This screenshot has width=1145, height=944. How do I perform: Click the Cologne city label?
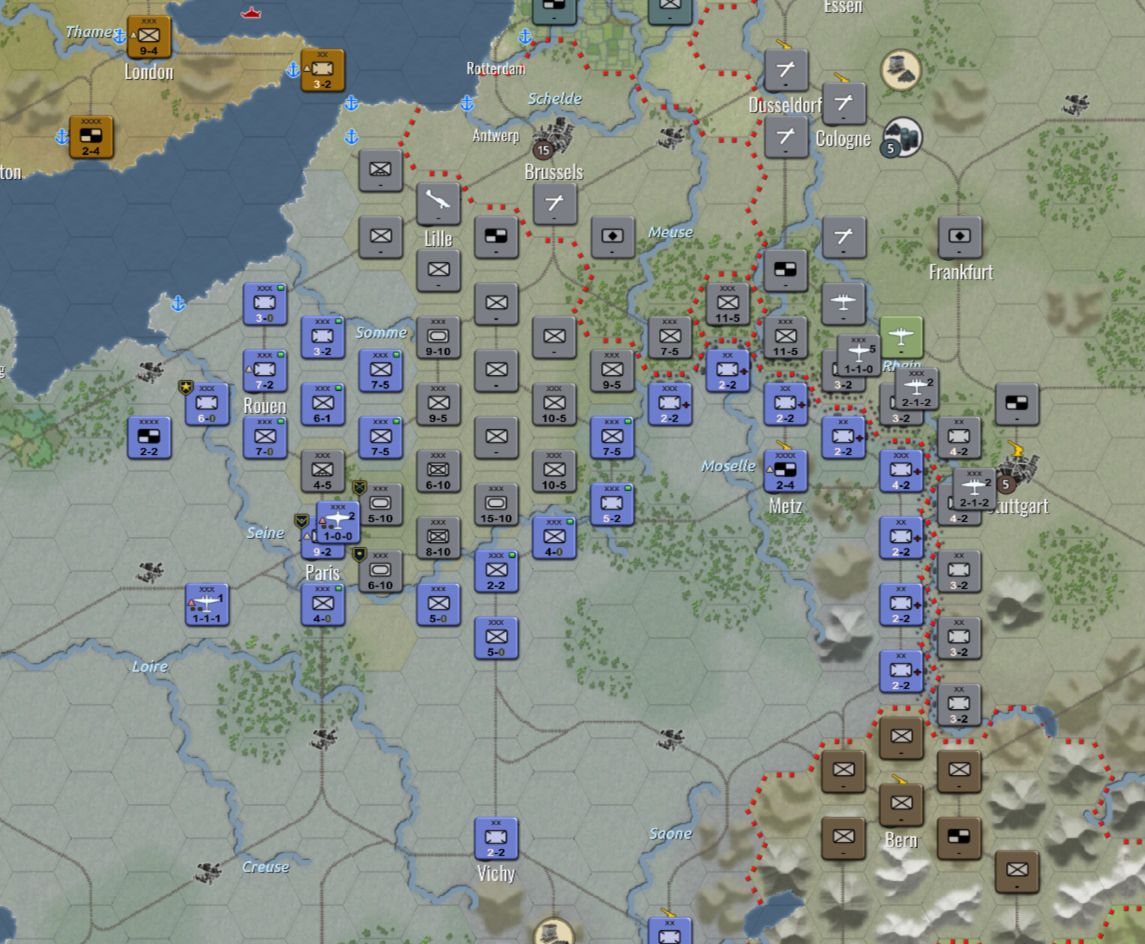point(843,139)
